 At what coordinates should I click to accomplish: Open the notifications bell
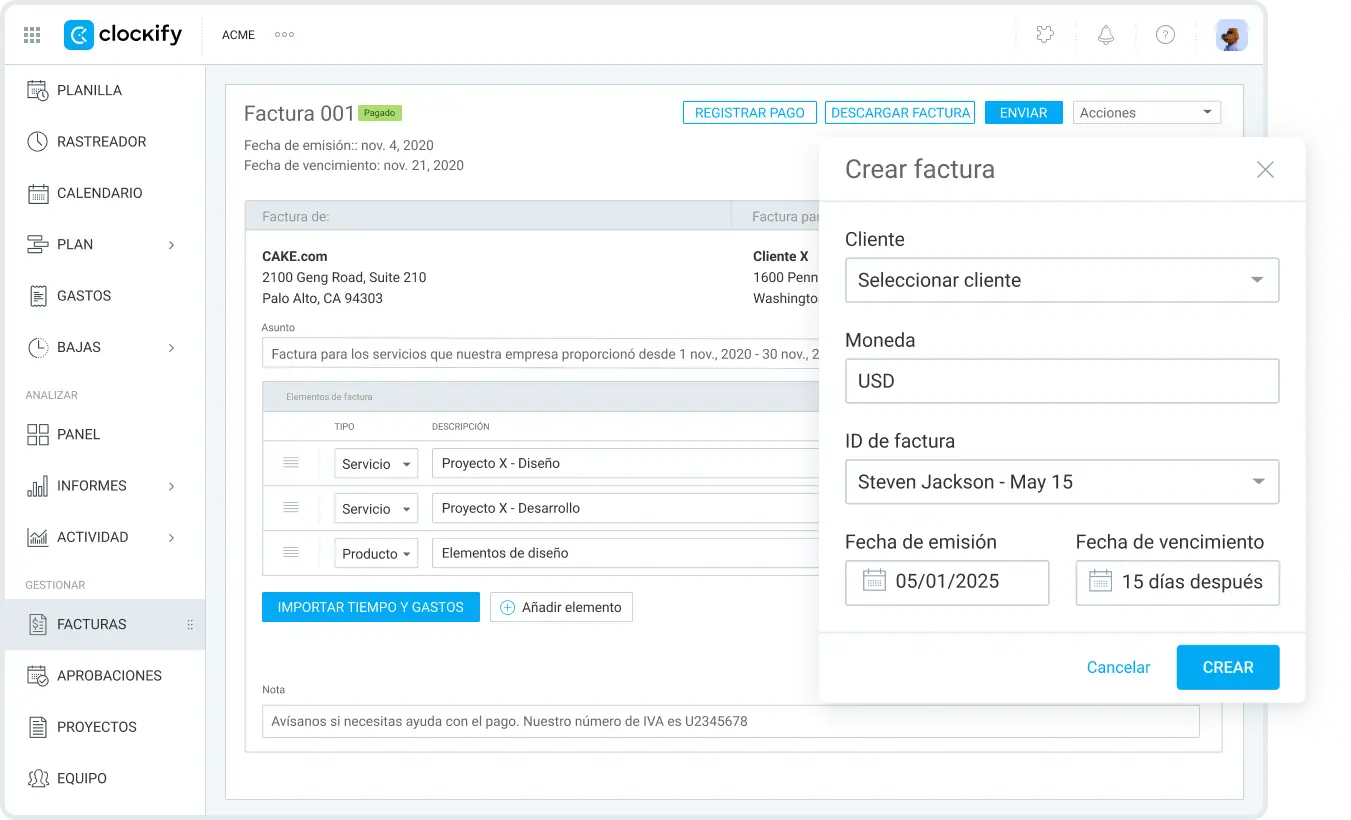tap(1105, 35)
